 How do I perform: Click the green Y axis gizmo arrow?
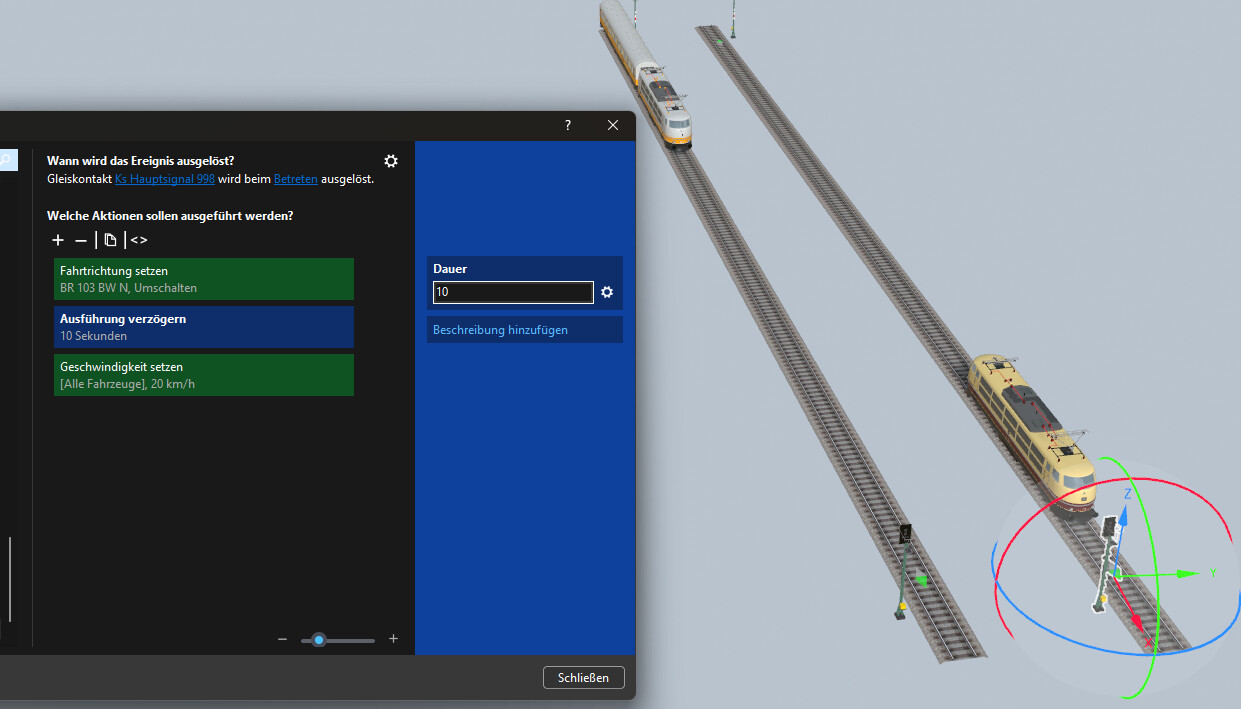click(1188, 573)
